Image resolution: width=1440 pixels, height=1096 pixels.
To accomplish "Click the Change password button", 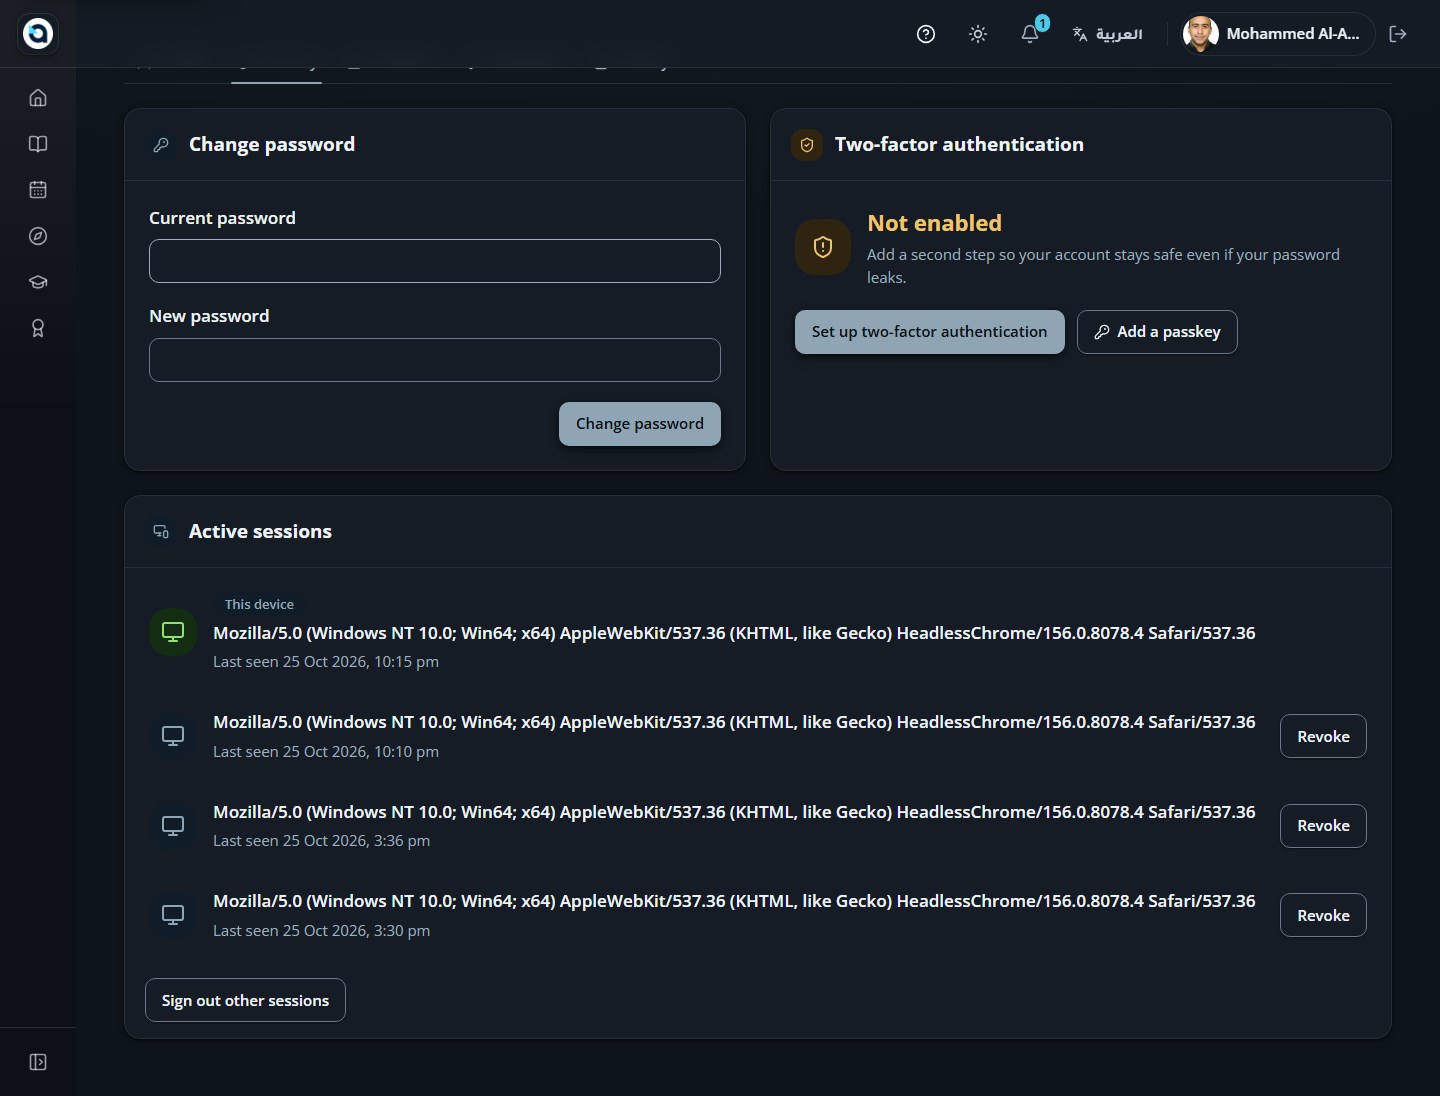I will [640, 424].
